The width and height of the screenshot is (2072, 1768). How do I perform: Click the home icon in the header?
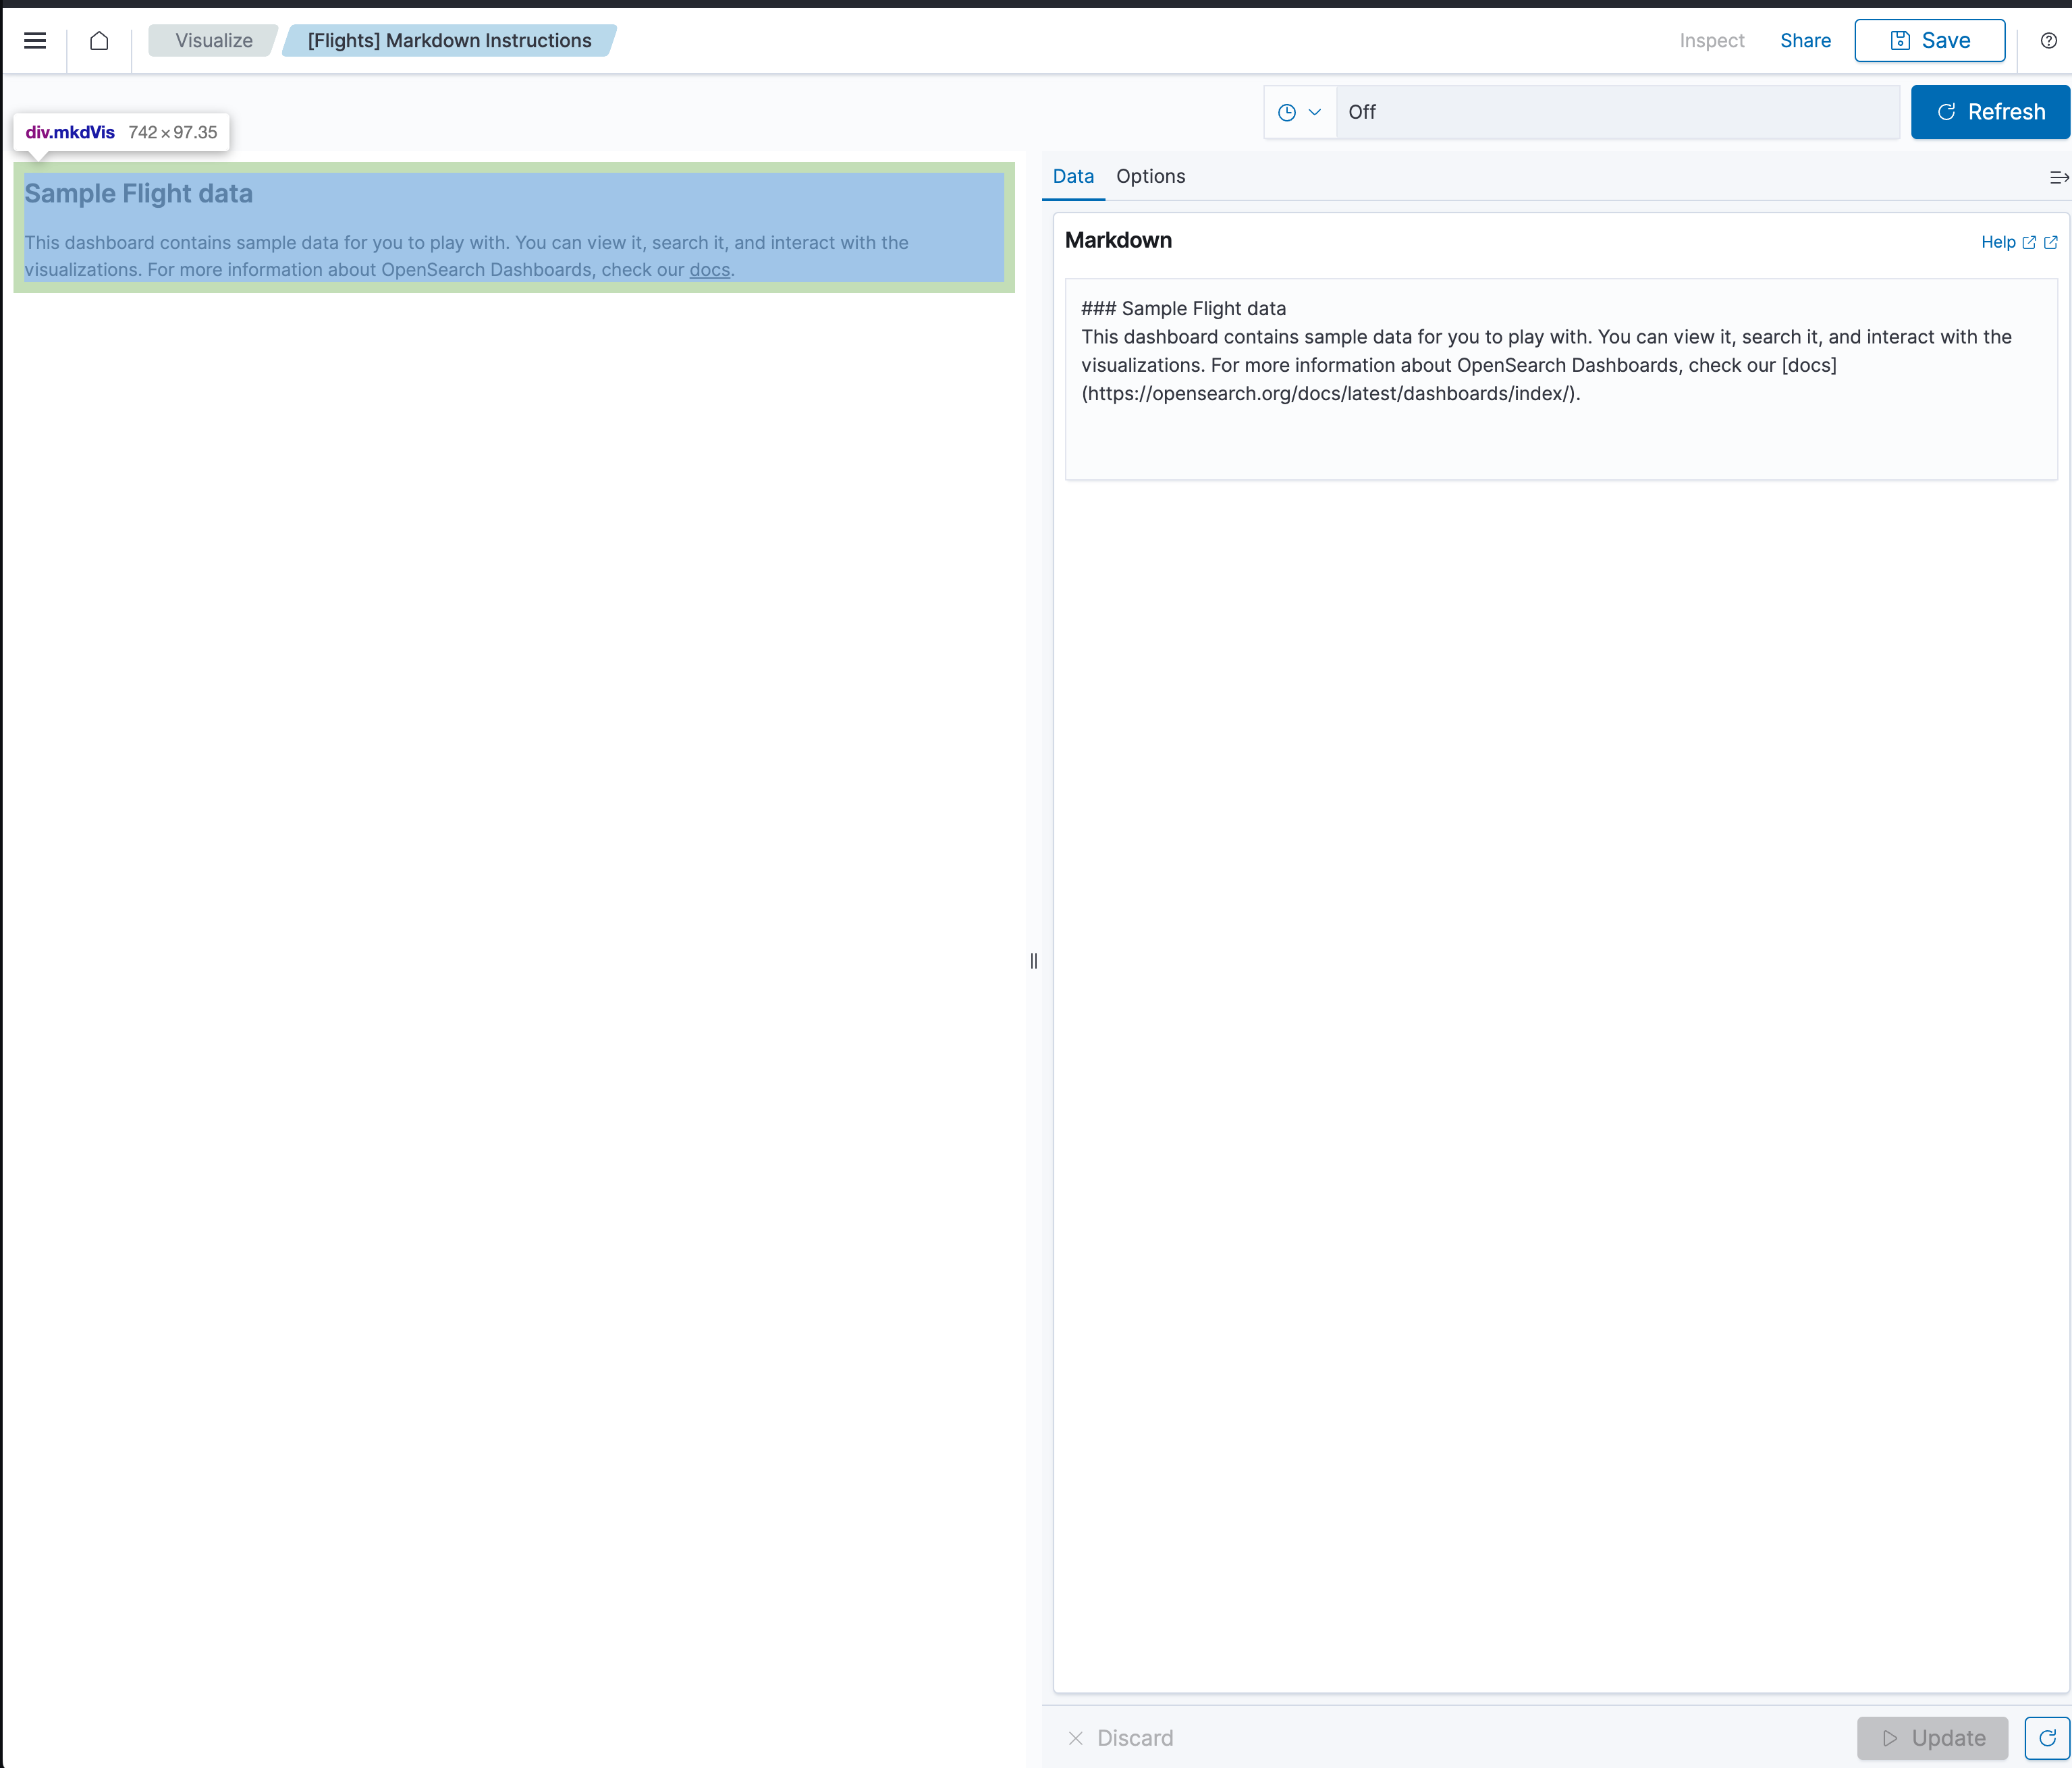pos(99,41)
